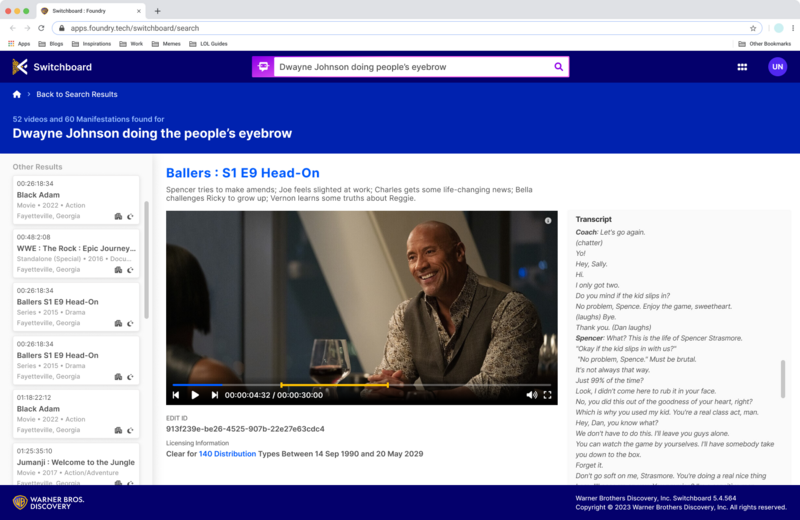Click crescent icon on Black Adam 01:18:22:12 card
Screen dimensions: 800x520
click(131, 430)
